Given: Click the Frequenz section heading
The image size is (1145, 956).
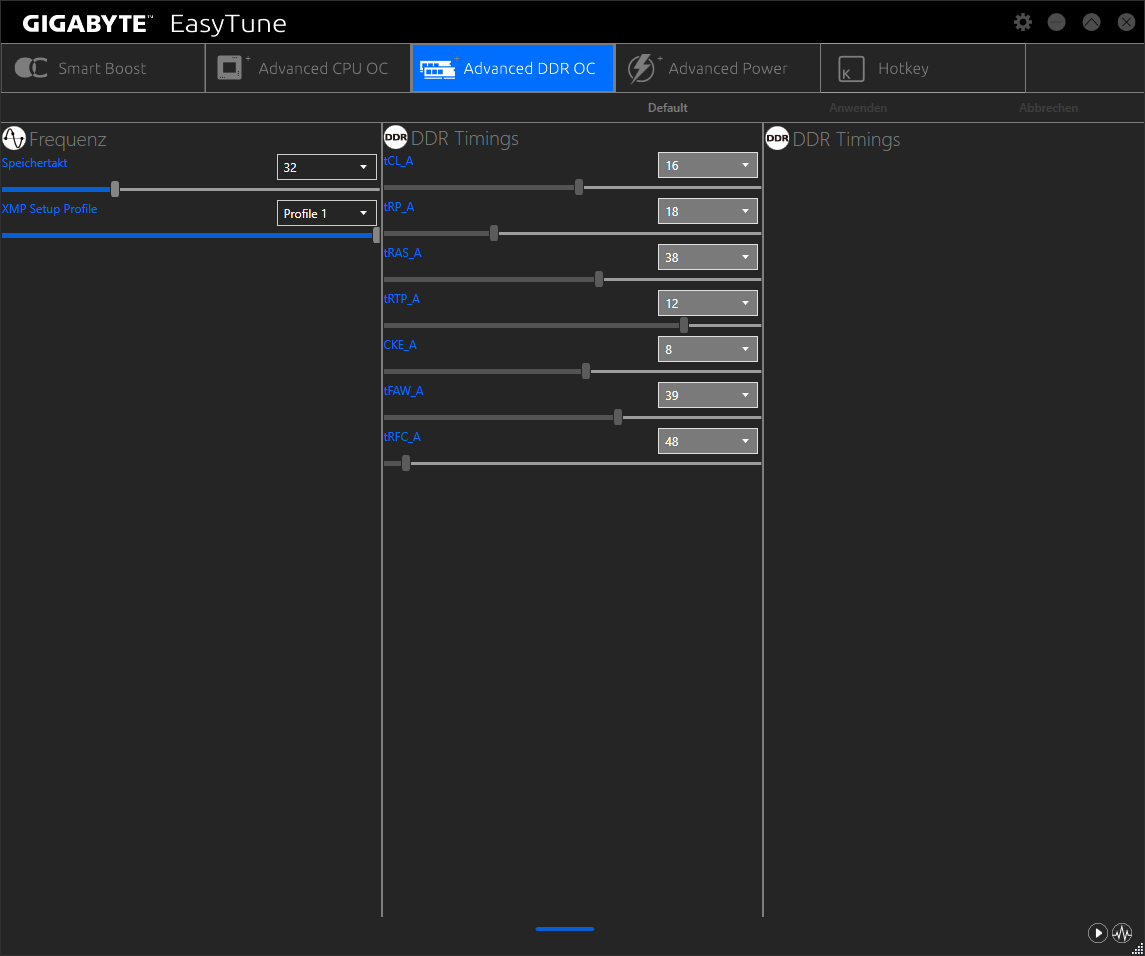Looking at the screenshot, I should click(68, 139).
